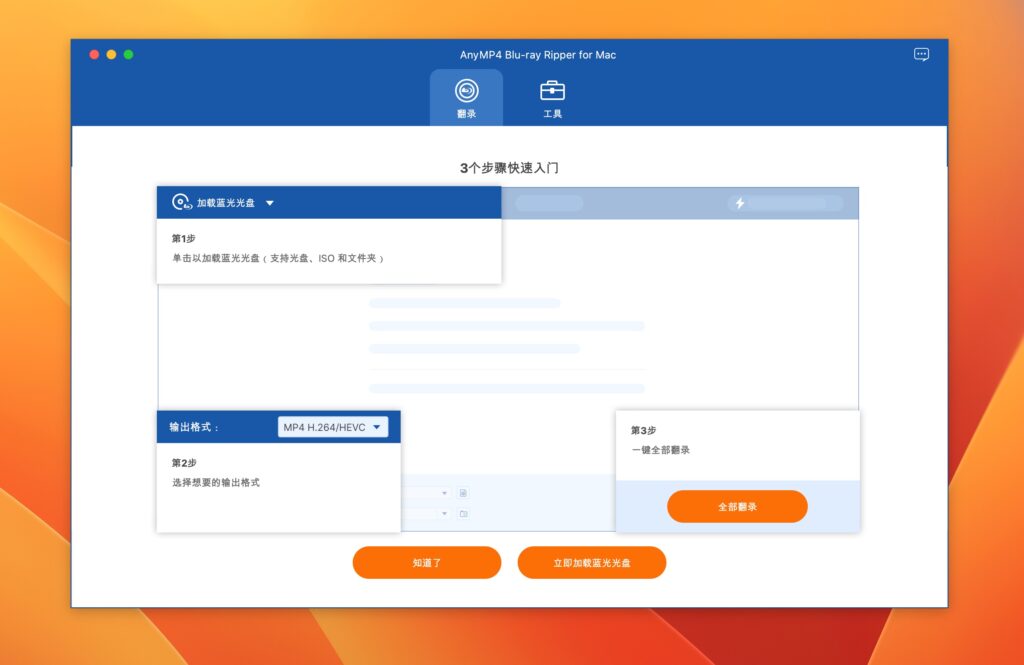
Task: Click the 第3步 tutorial tooltip panel
Action: [x=738, y=443]
